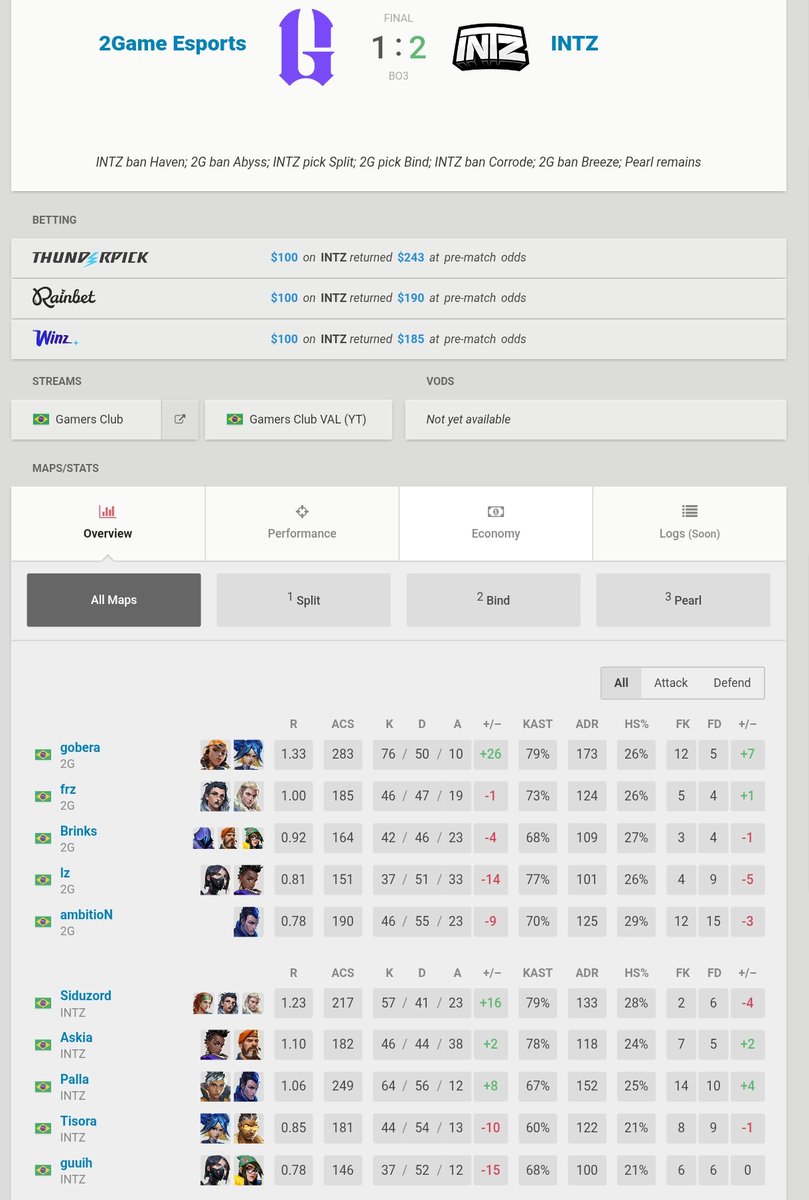
Task: Click gobera's first agent icon
Action: [215, 755]
